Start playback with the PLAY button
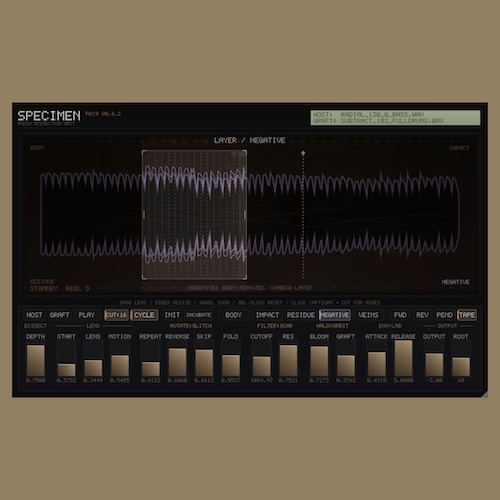The image size is (500, 500). point(86,315)
